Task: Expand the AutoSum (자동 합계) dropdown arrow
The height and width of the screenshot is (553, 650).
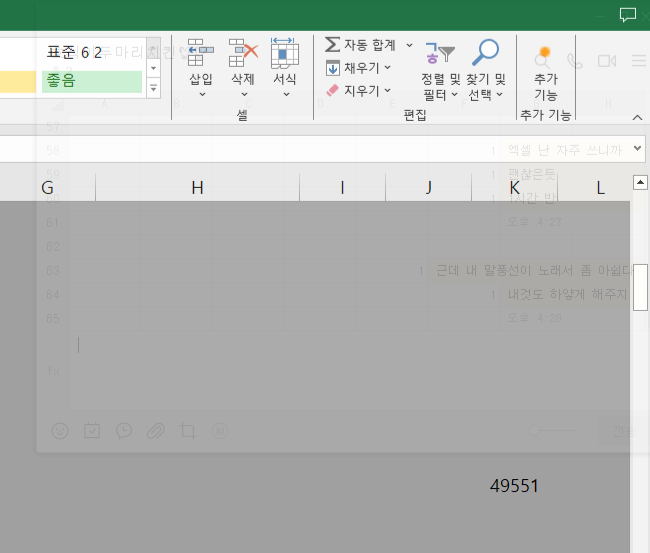Action: pyautogui.click(x=409, y=45)
